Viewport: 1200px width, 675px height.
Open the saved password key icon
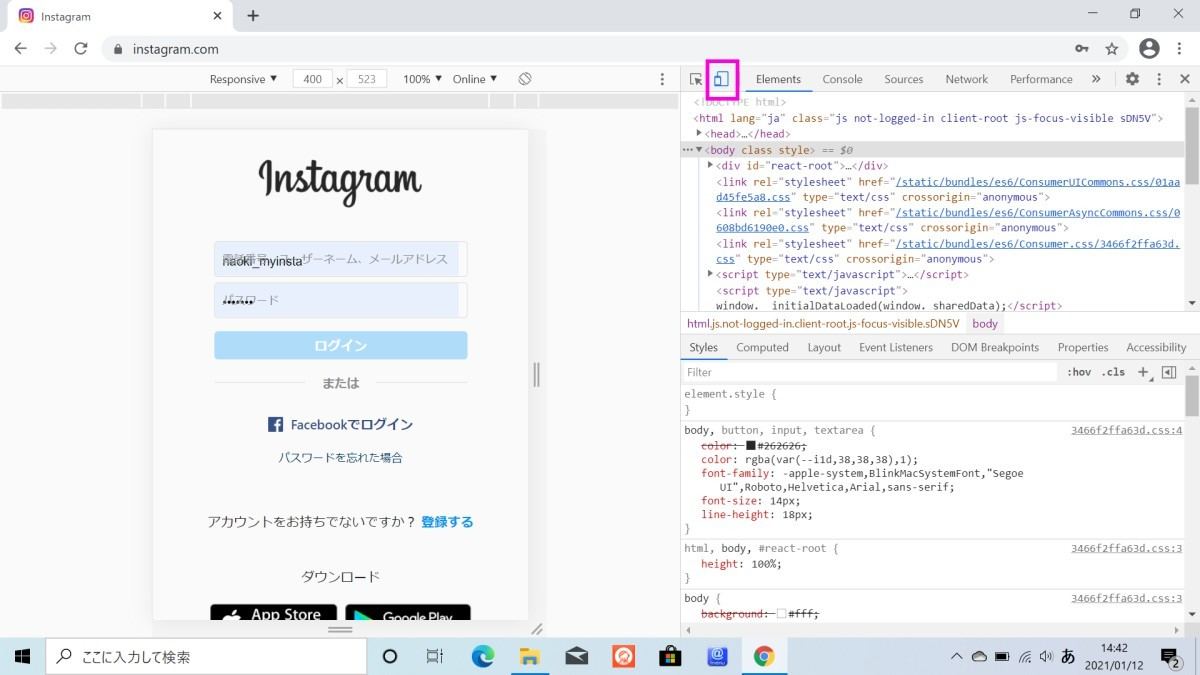tap(1081, 48)
